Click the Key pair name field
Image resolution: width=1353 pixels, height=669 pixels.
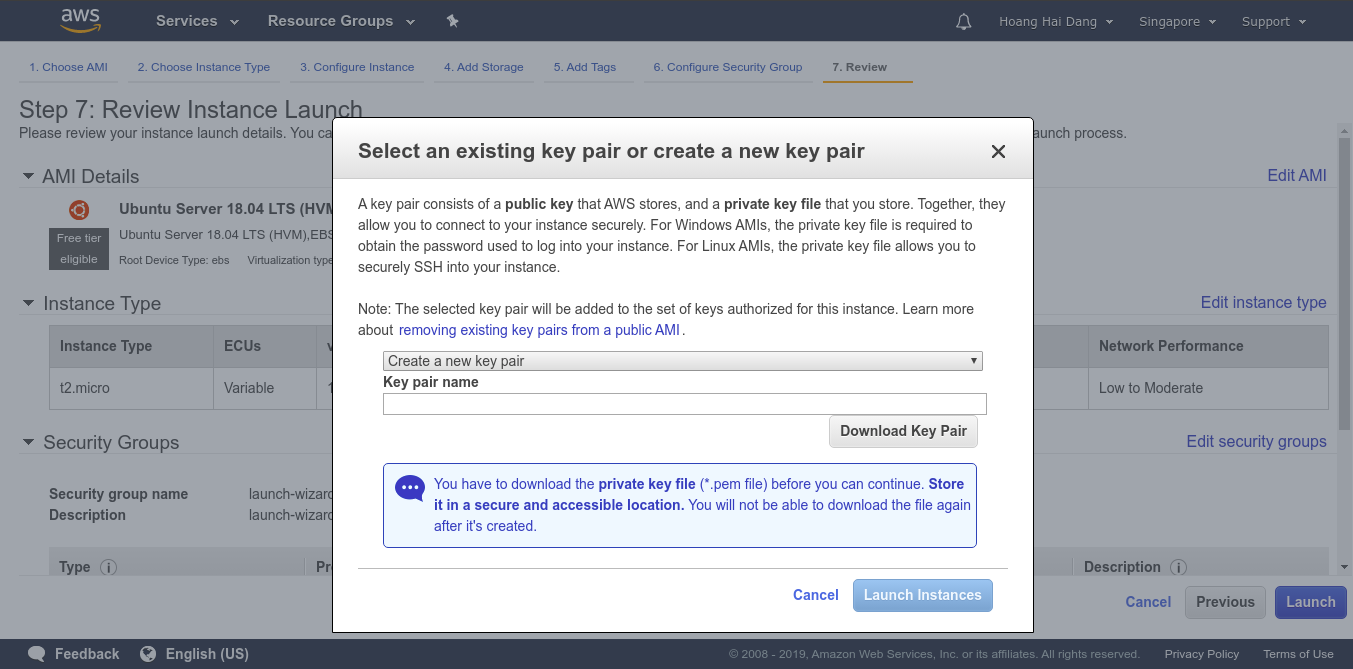684,404
